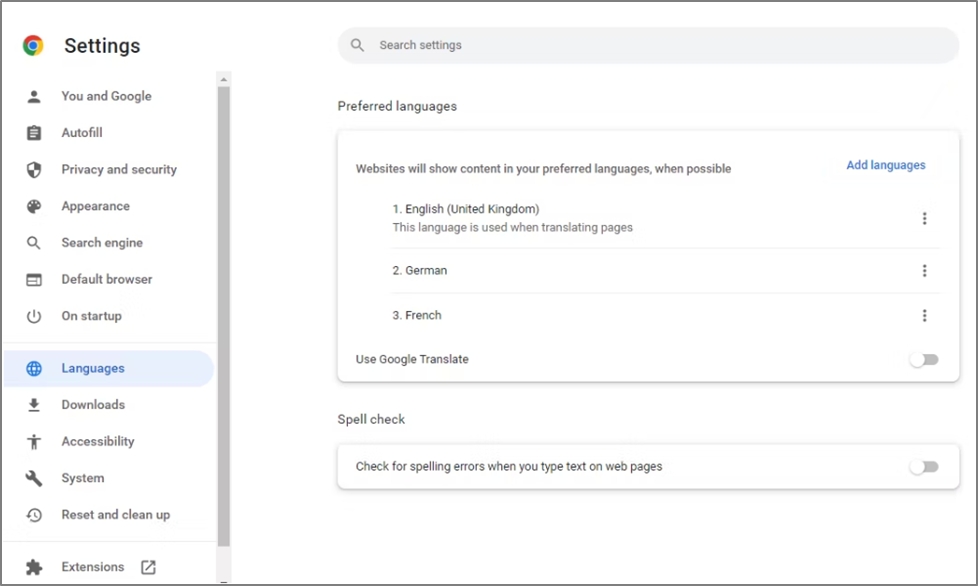Click the Accessibility figure icon

[x=34, y=442]
